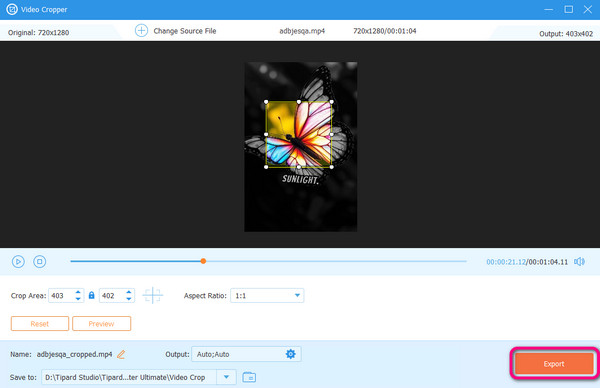Click the file name adbjesqa.mp4
The image size is (600, 388).
(x=302, y=31)
